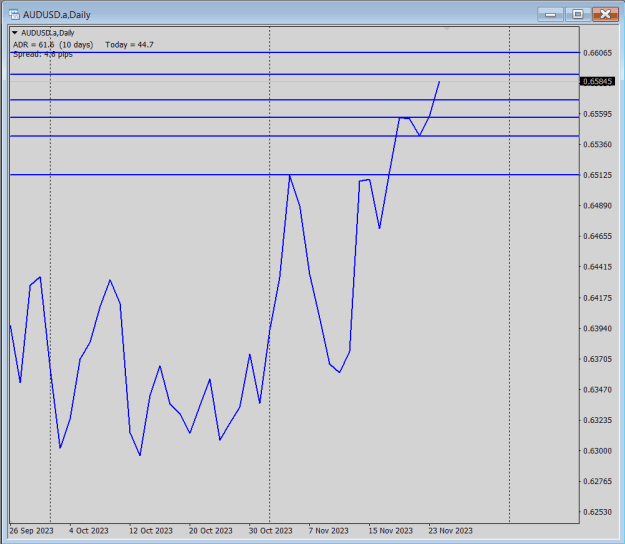Click the gray chart shift marker triangle
This screenshot has height=544, width=625.
pyautogui.click(x=447, y=29)
